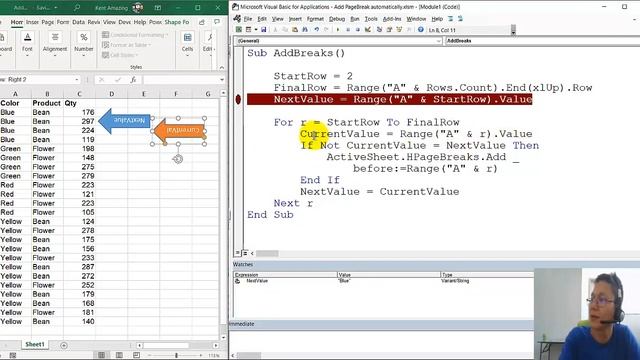The image size is (640, 360).
Task: Open the Excel ribbon display options icon
Action: (158, 8)
